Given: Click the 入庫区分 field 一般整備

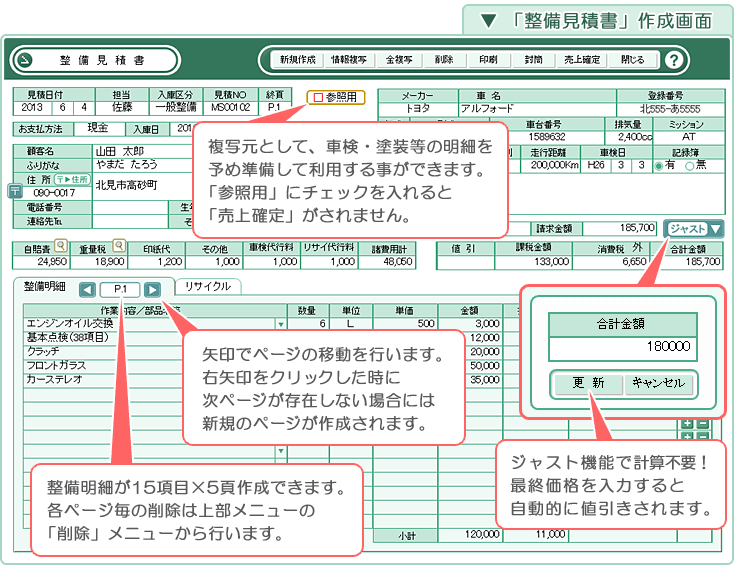Looking at the screenshot, I should (x=176, y=107).
